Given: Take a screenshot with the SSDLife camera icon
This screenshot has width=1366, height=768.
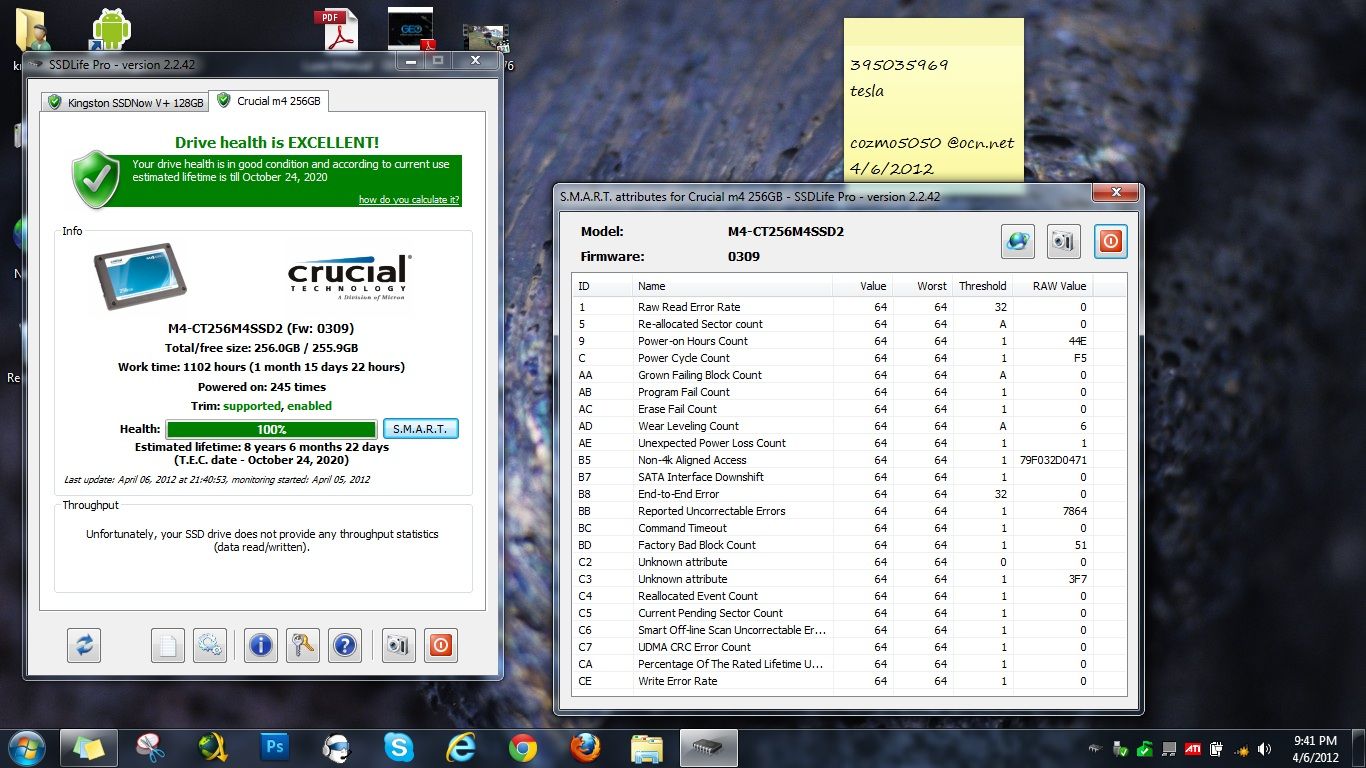Looking at the screenshot, I should click(x=398, y=645).
